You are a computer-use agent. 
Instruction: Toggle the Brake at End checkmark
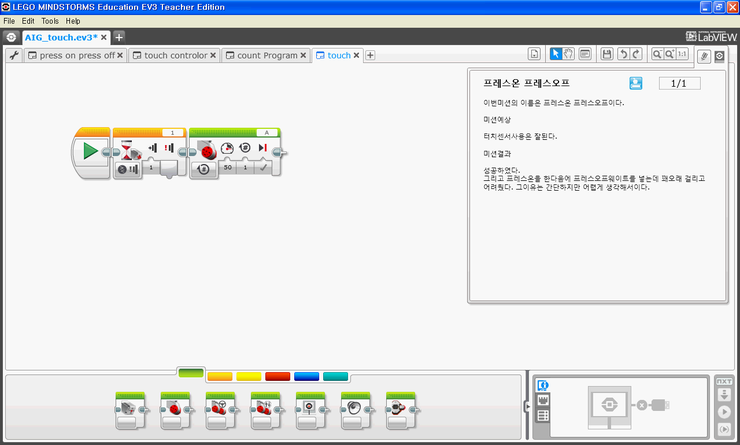pyautogui.click(x=263, y=170)
